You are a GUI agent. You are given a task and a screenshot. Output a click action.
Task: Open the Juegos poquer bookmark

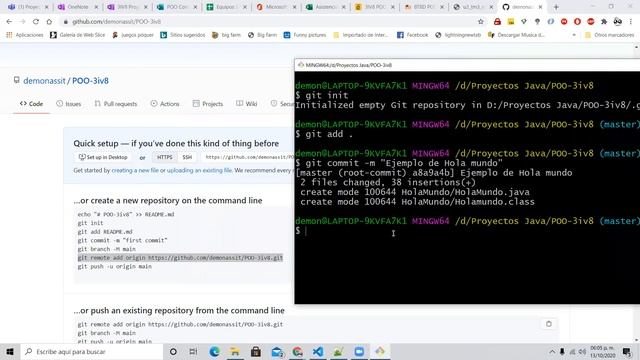pyautogui.click(x=133, y=35)
